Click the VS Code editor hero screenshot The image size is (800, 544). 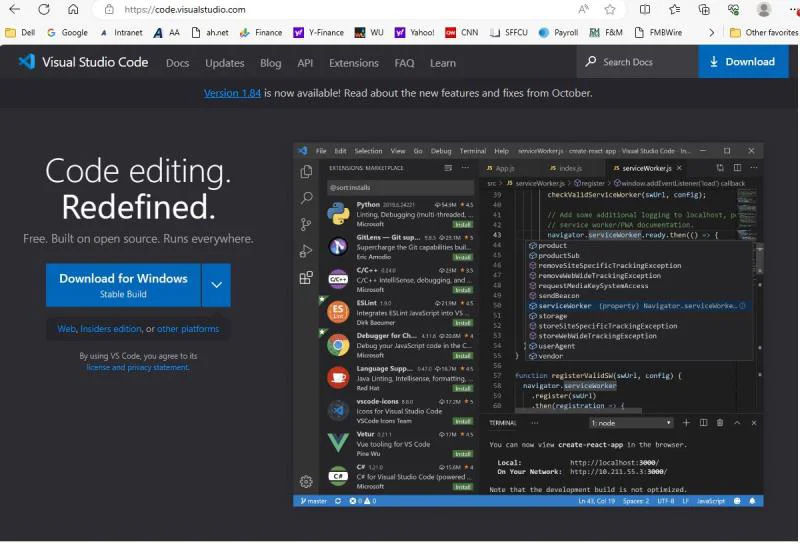point(528,325)
